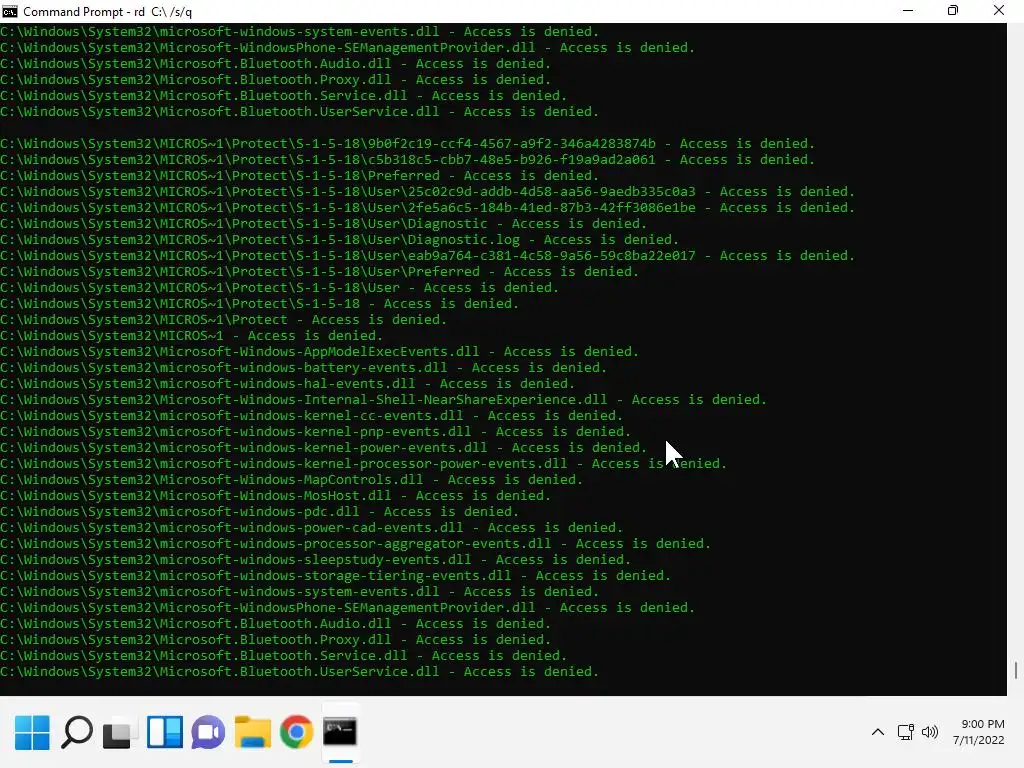1024x768 pixels.
Task: Click line with storage-tiering-events.dll
Action: (336, 575)
